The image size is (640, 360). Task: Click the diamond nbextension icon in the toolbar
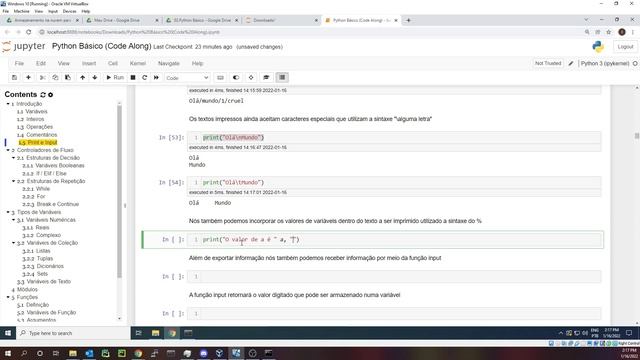pos(251,78)
